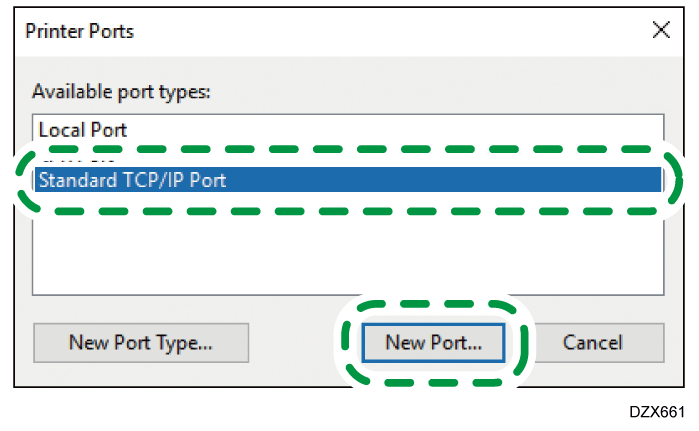The image size is (699, 431).
Task: Open the new port wizard via New Port...
Action: pos(433,342)
